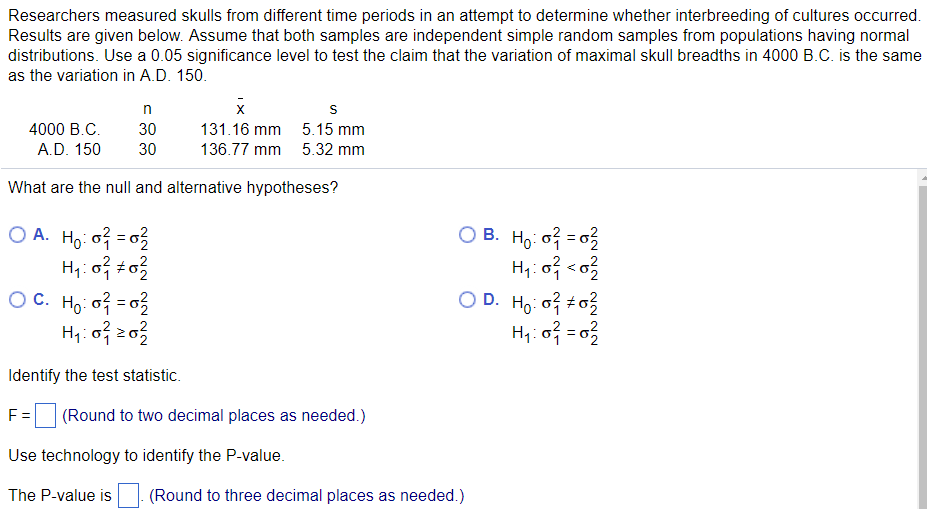Click the "Round to three decimal places" hint
The image size is (927, 509).
[x=306, y=495]
